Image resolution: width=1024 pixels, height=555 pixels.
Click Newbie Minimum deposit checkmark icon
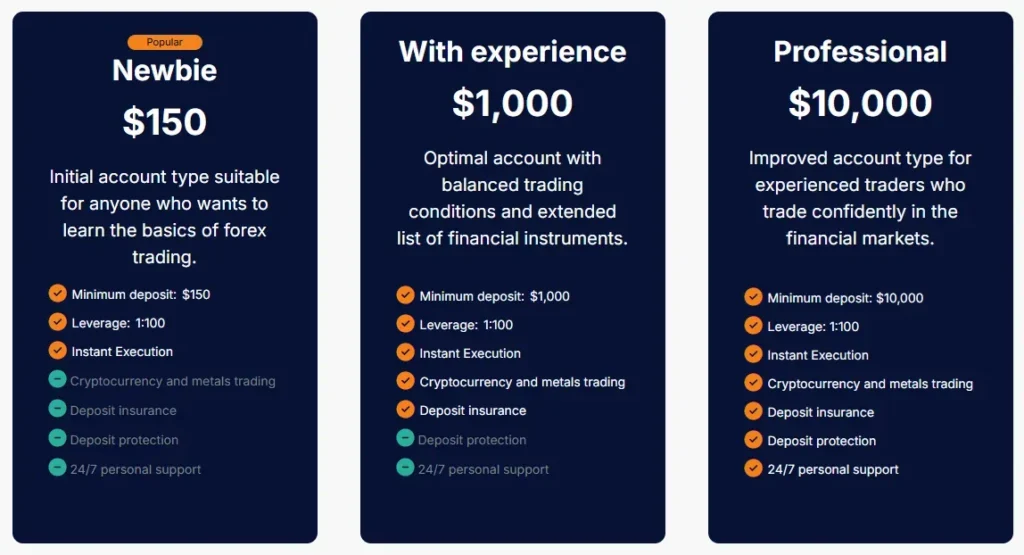tap(58, 294)
